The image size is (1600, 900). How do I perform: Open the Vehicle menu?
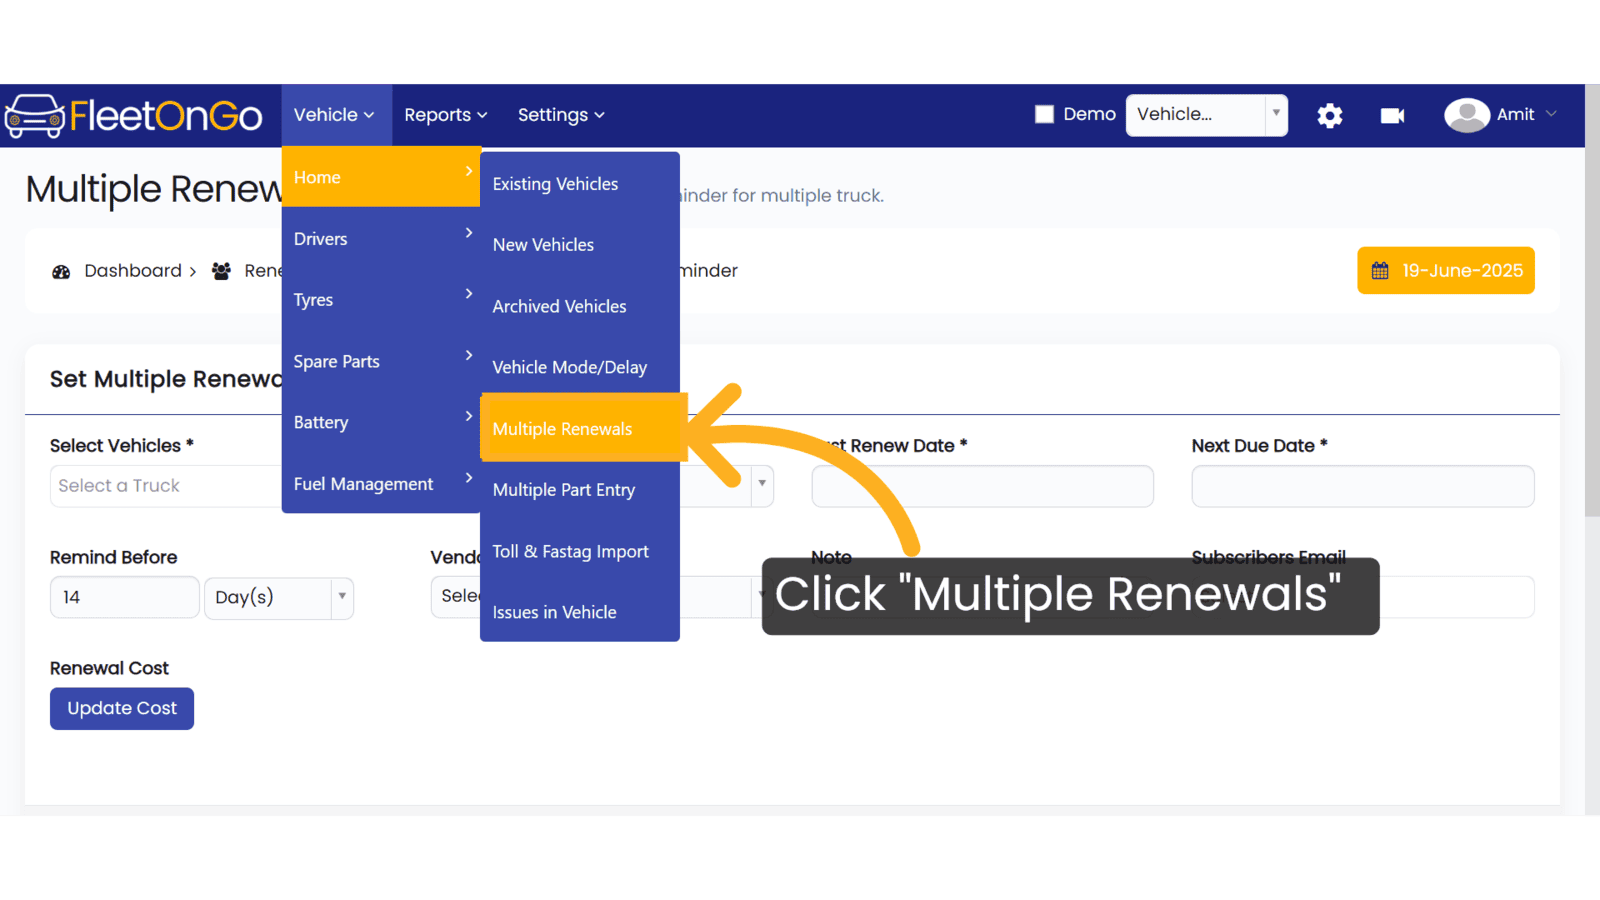click(x=334, y=115)
